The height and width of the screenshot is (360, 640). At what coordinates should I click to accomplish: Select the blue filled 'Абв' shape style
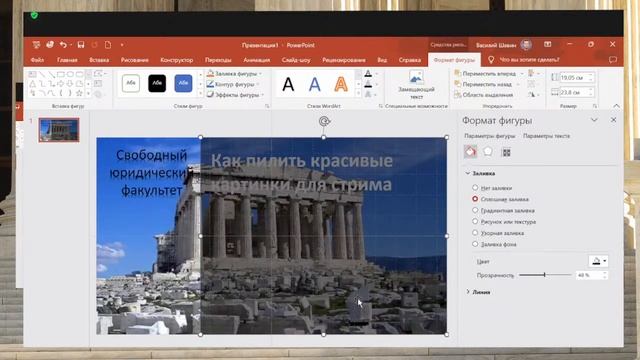coord(183,83)
